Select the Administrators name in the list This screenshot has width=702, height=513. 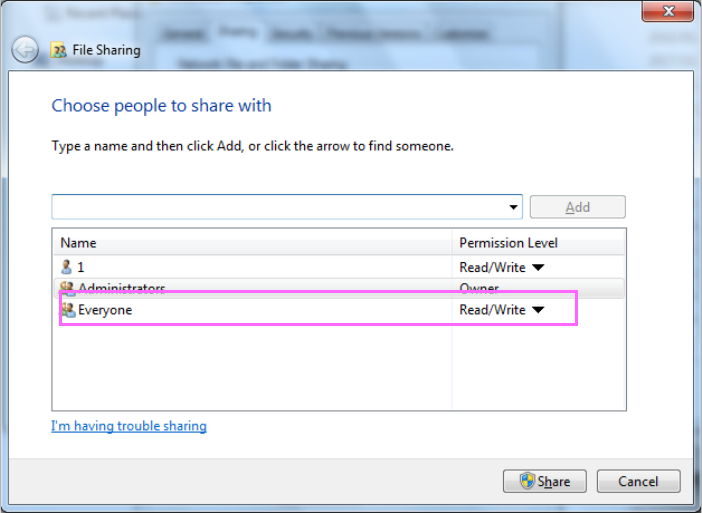pos(122,288)
